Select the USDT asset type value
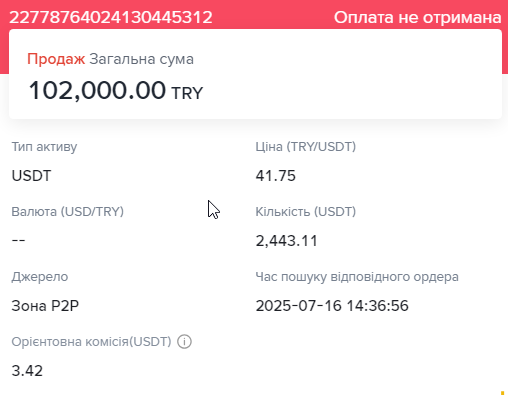The width and height of the screenshot is (508, 395). tap(31, 176)
